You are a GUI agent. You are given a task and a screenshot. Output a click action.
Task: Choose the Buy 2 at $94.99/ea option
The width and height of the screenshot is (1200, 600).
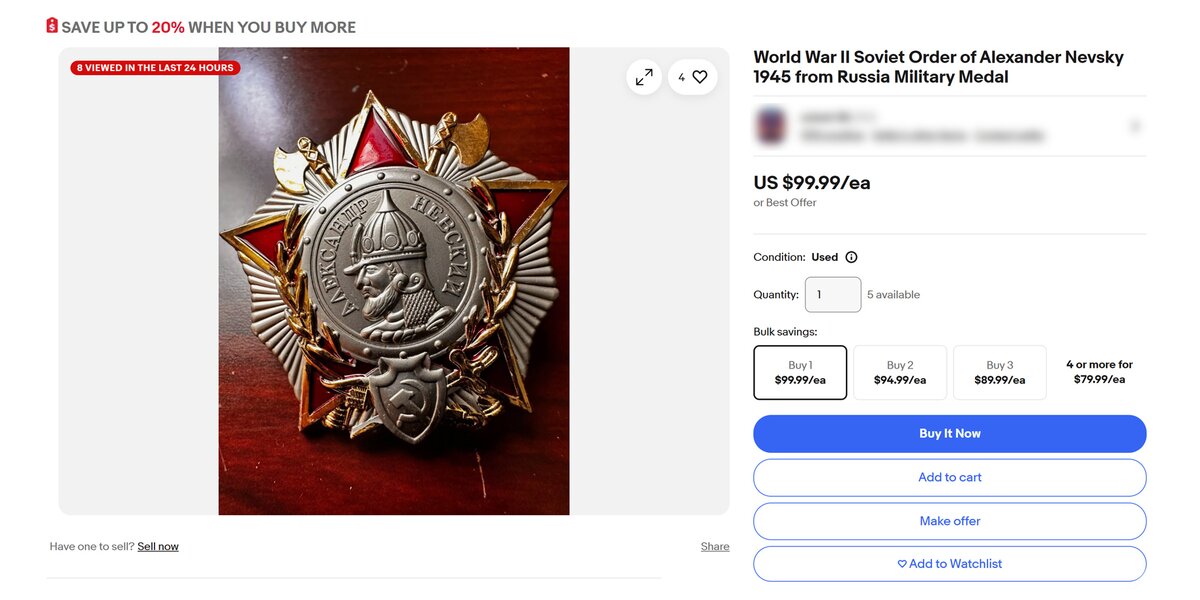tap(900, 372)
